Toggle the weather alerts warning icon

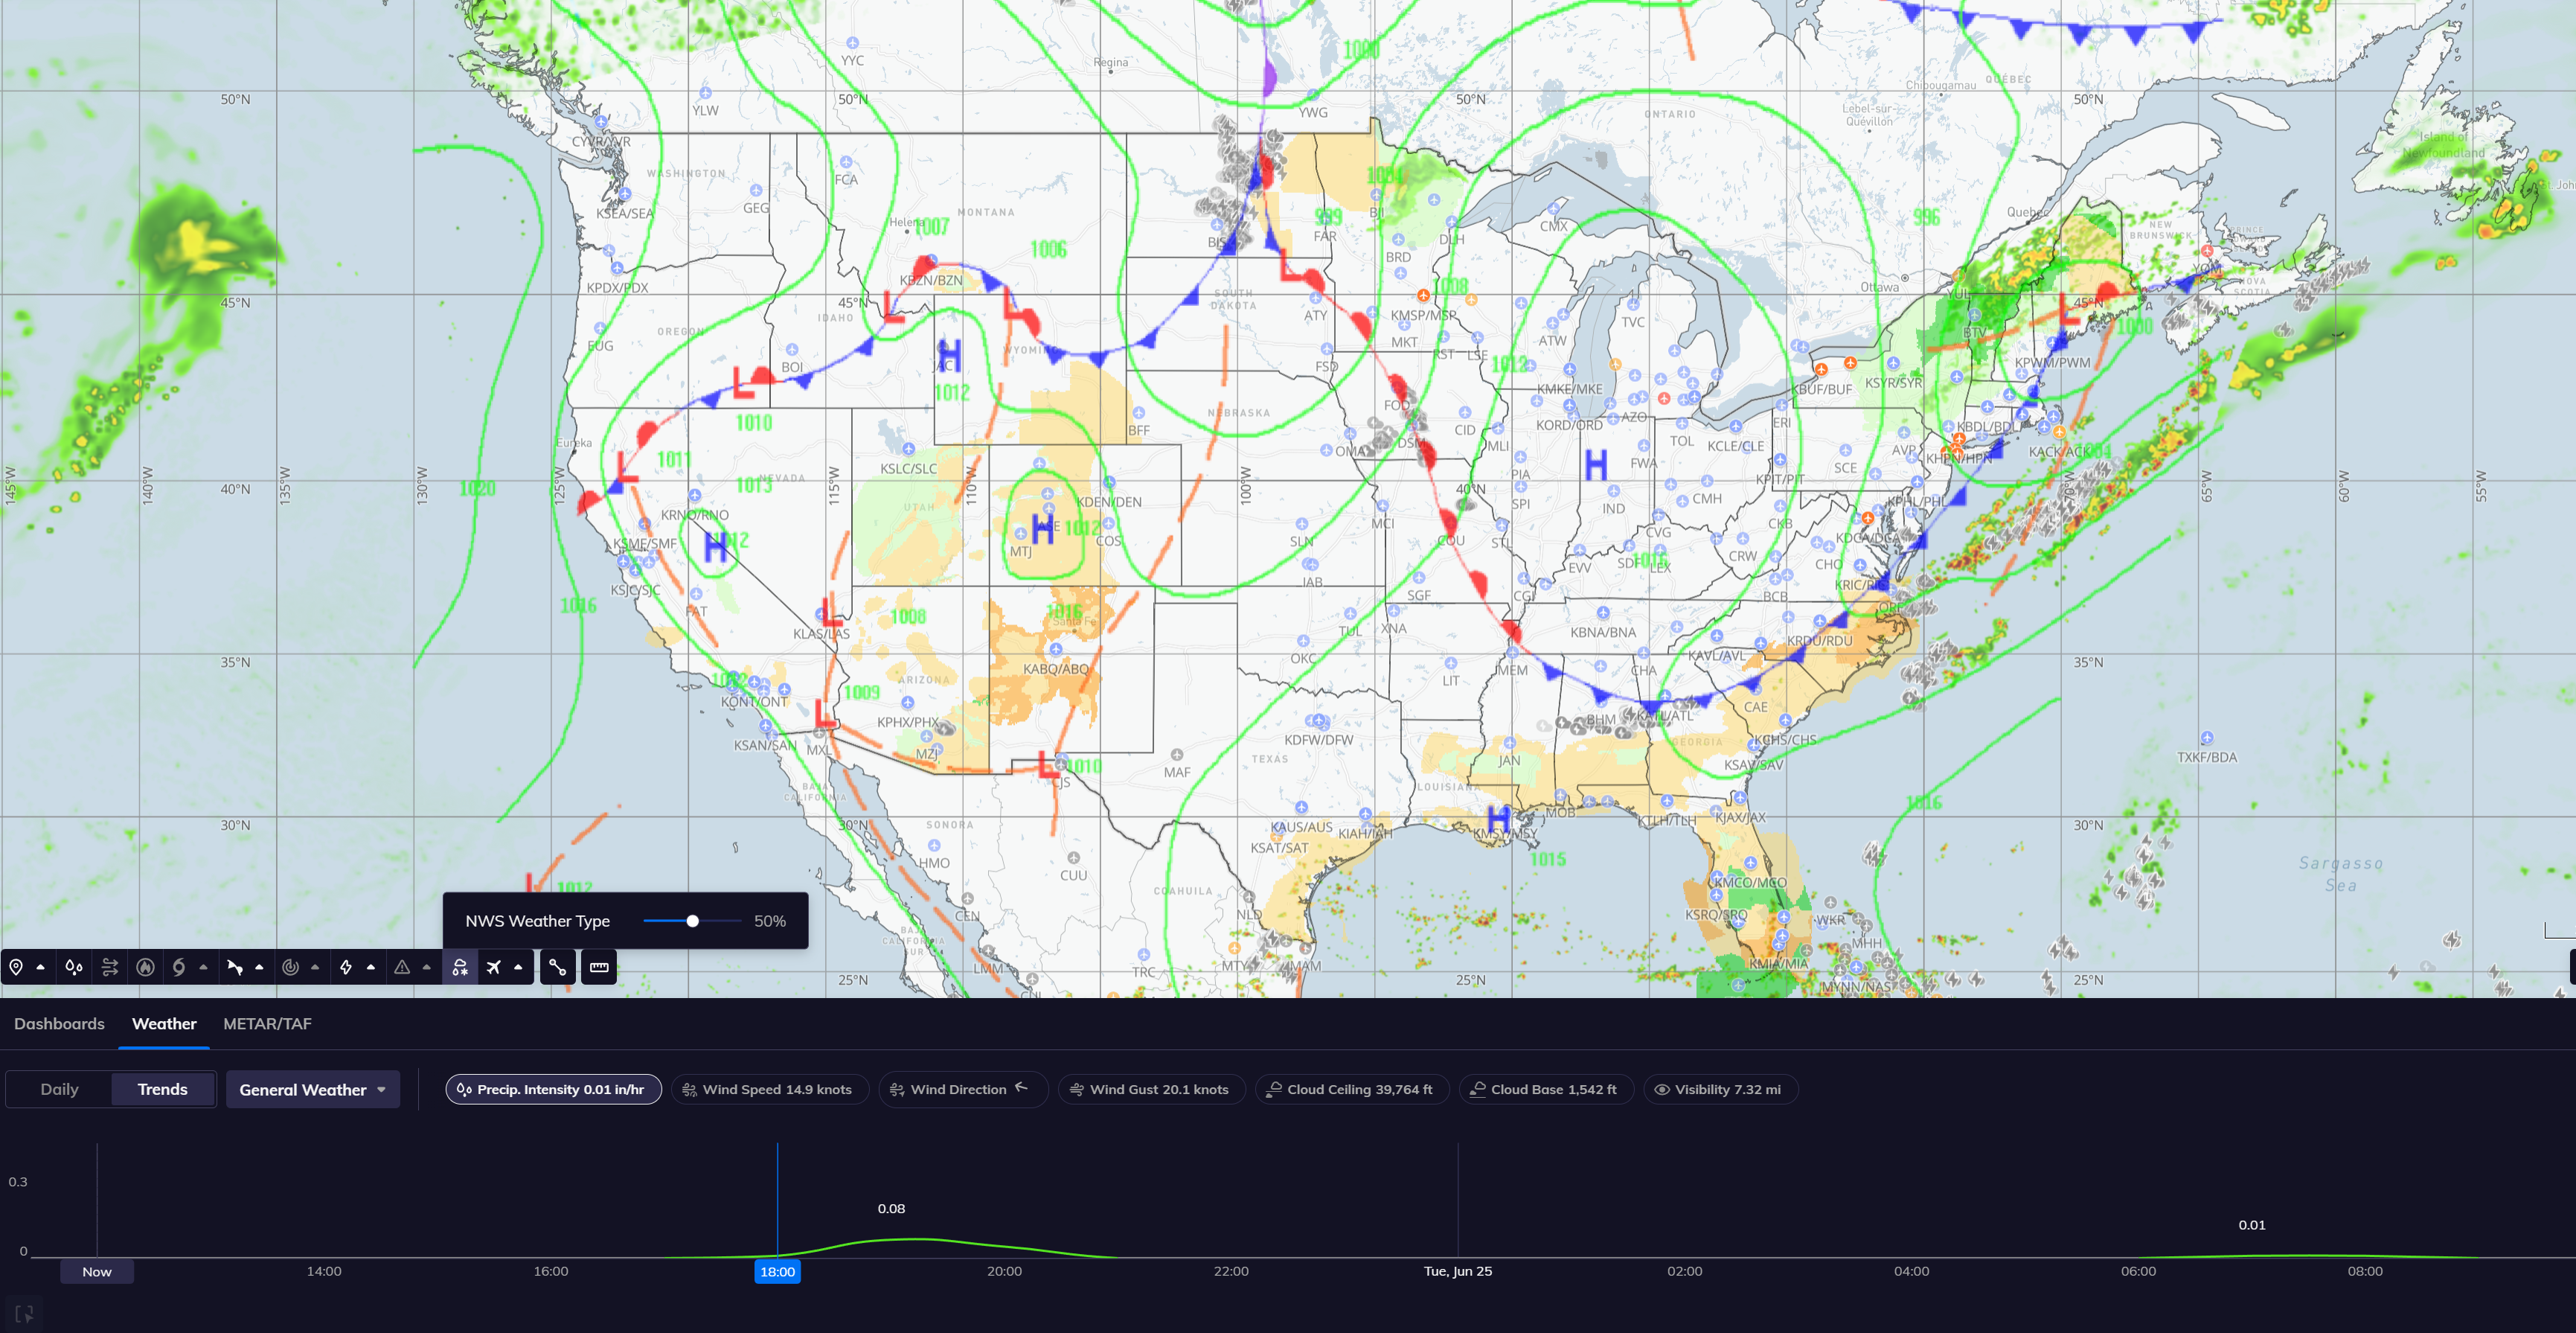[402, 967]
